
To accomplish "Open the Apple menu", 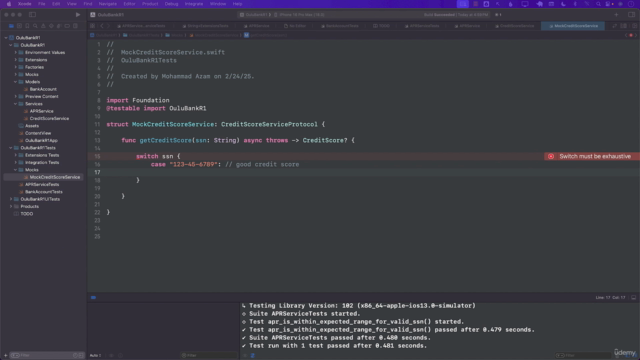I will pyautogui.click(x=9, y=4).
